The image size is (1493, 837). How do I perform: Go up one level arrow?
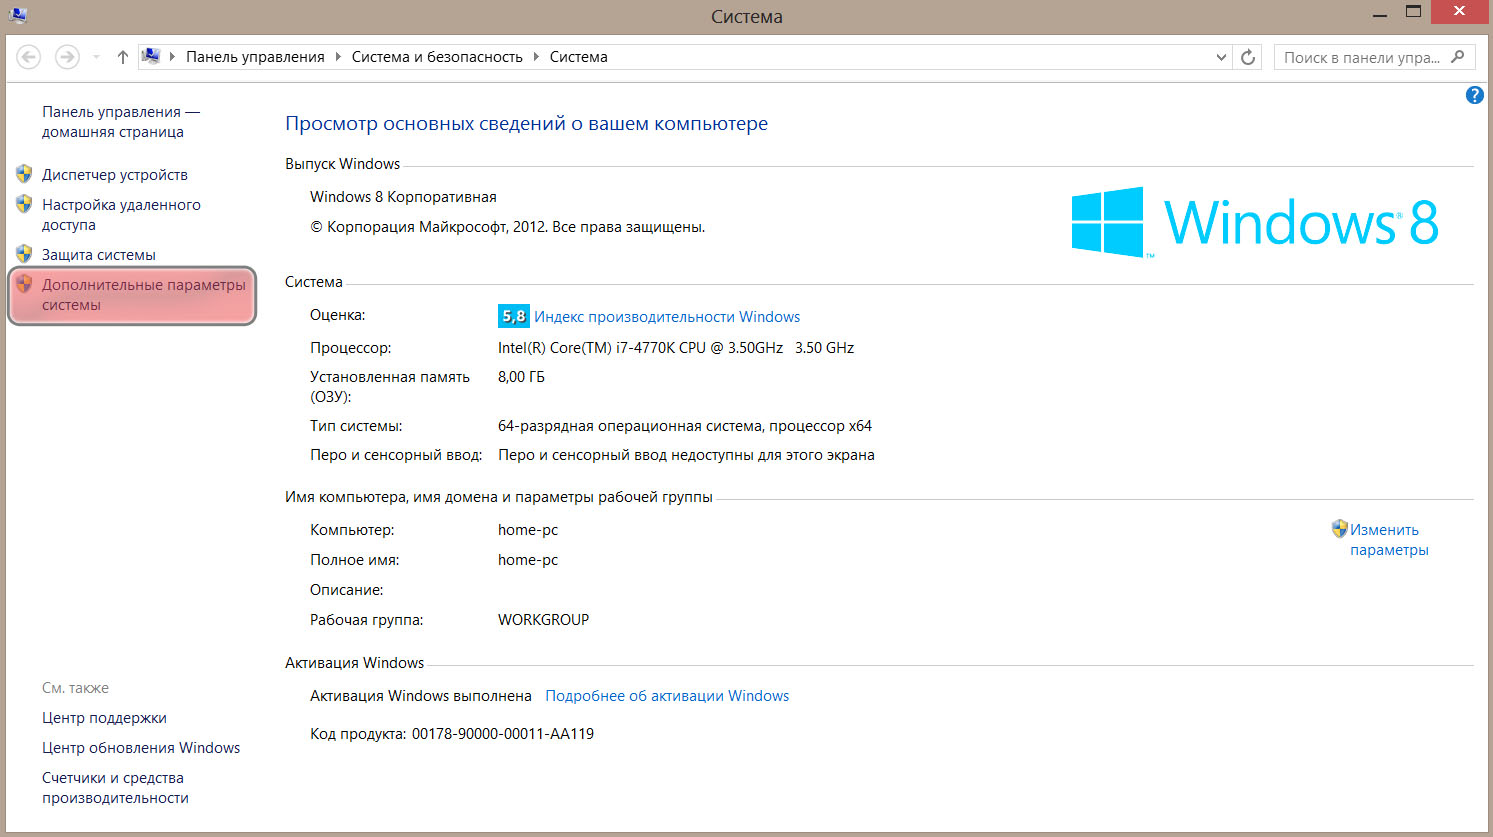coord(122,57)
